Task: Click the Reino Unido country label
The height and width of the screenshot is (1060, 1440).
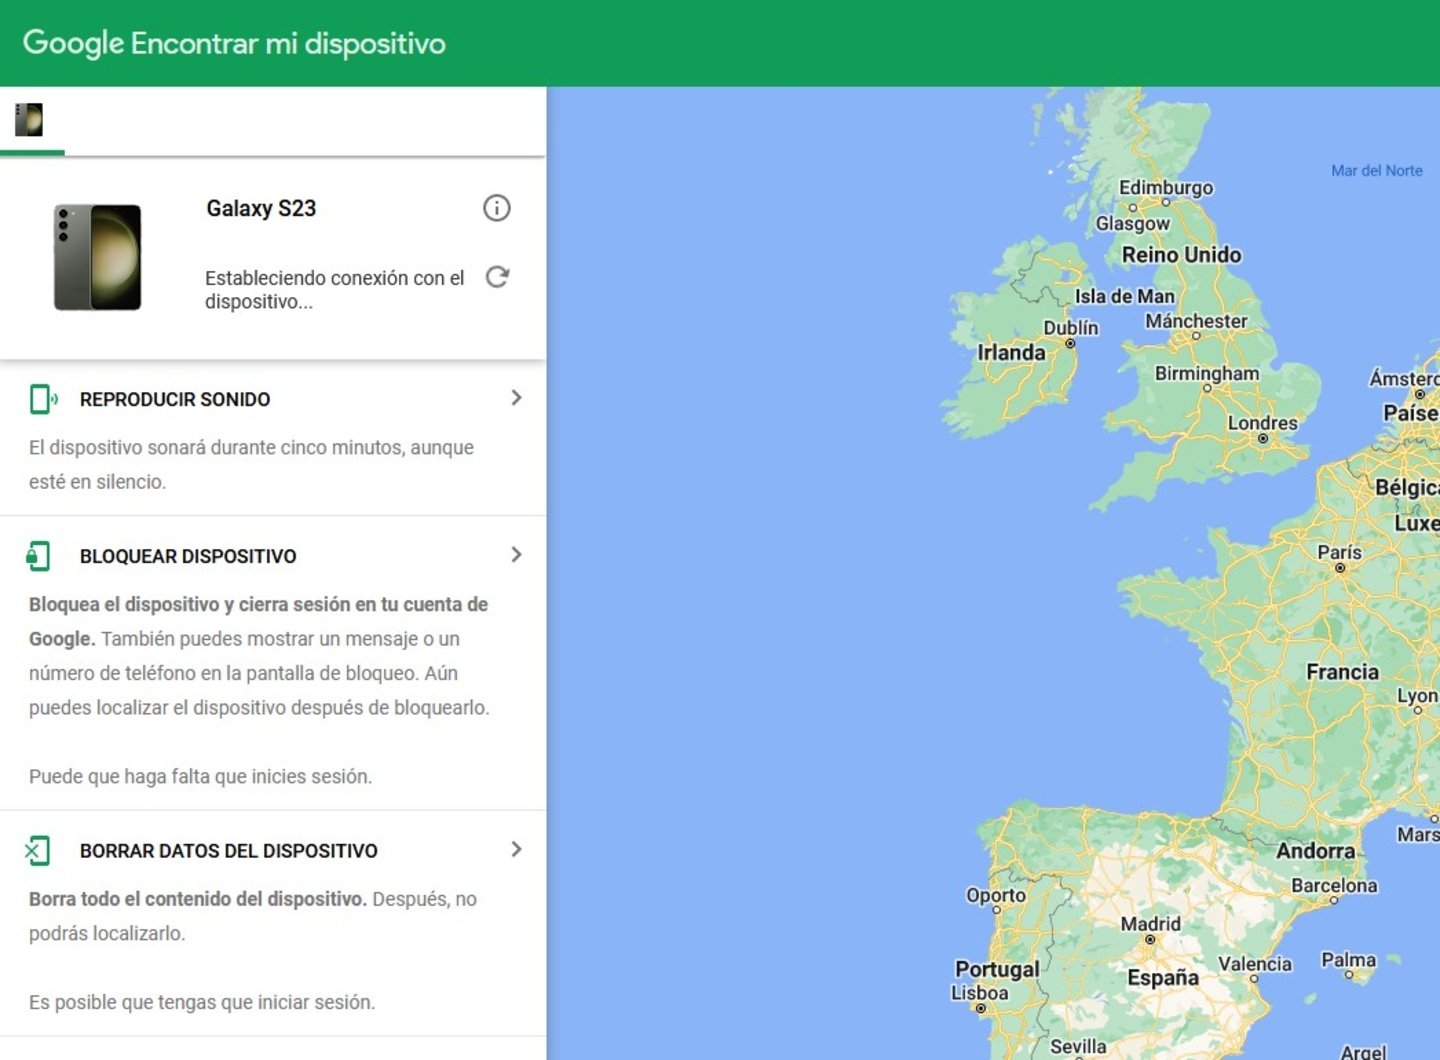Action: (1181, 255)
